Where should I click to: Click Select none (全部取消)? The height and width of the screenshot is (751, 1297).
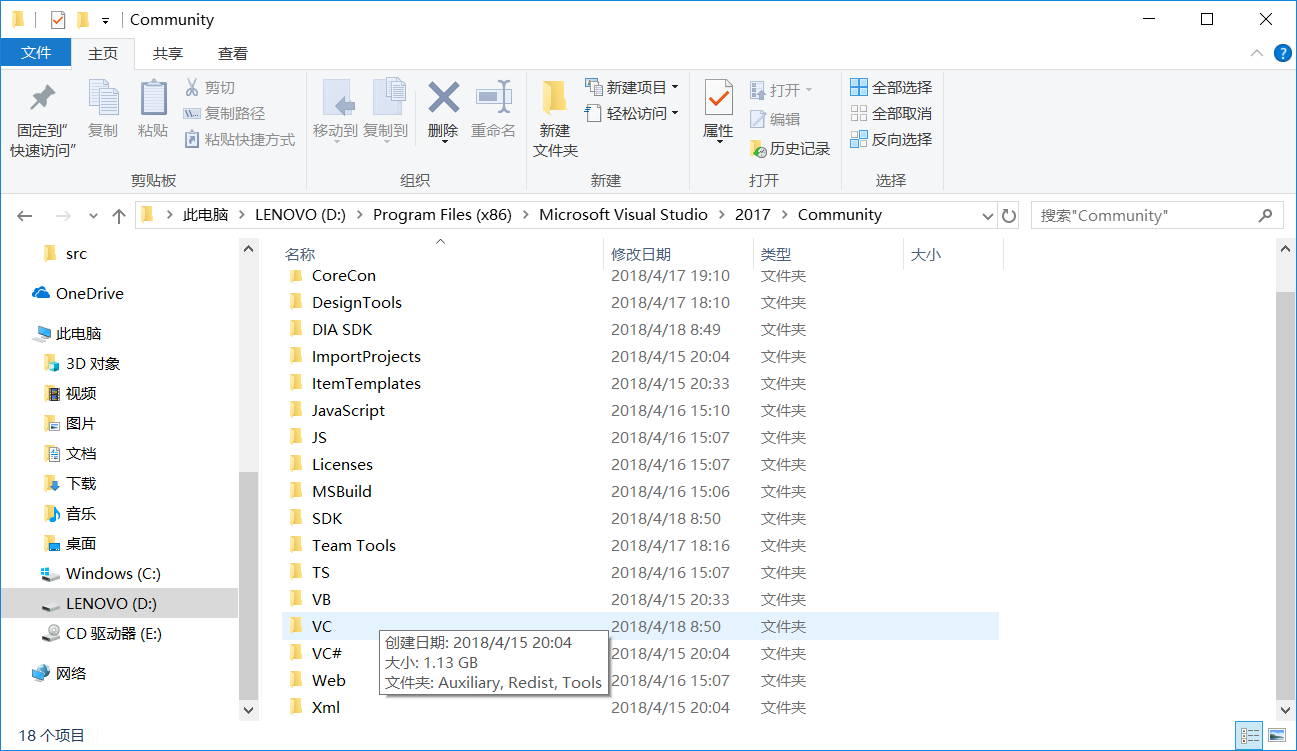[891, 113]
